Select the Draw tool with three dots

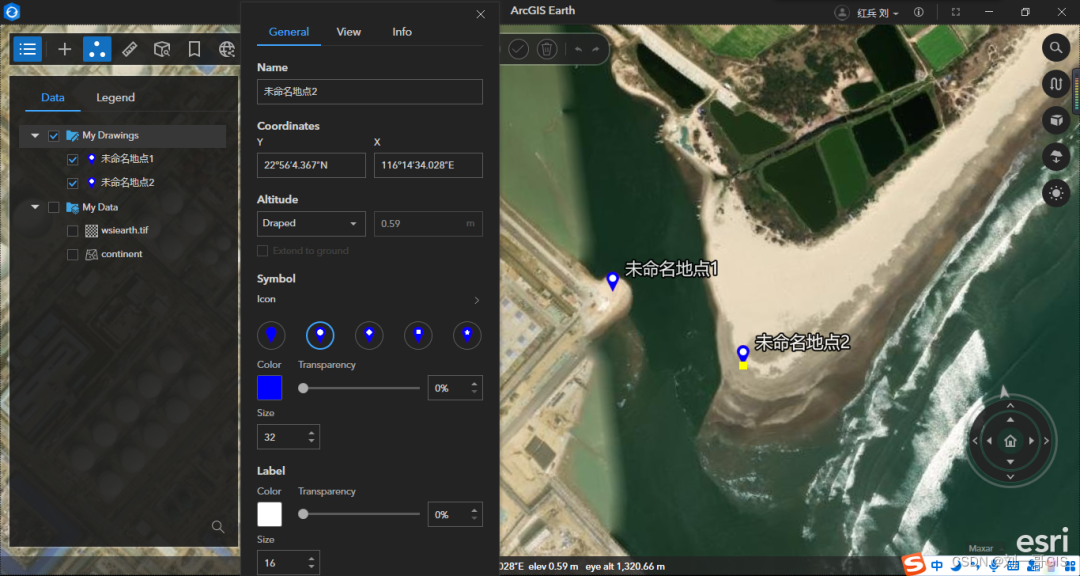[97, 49]
